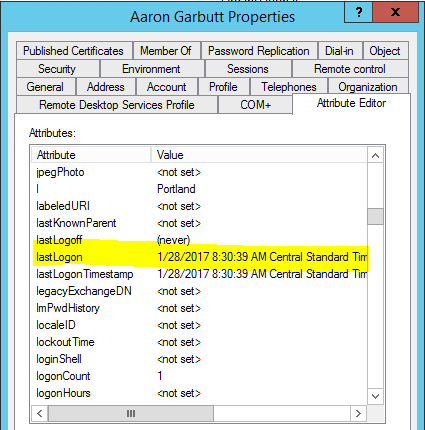Viewport: 425px width, 430px height.
Task: Click the help question mark button
Action: coord(358,12)
